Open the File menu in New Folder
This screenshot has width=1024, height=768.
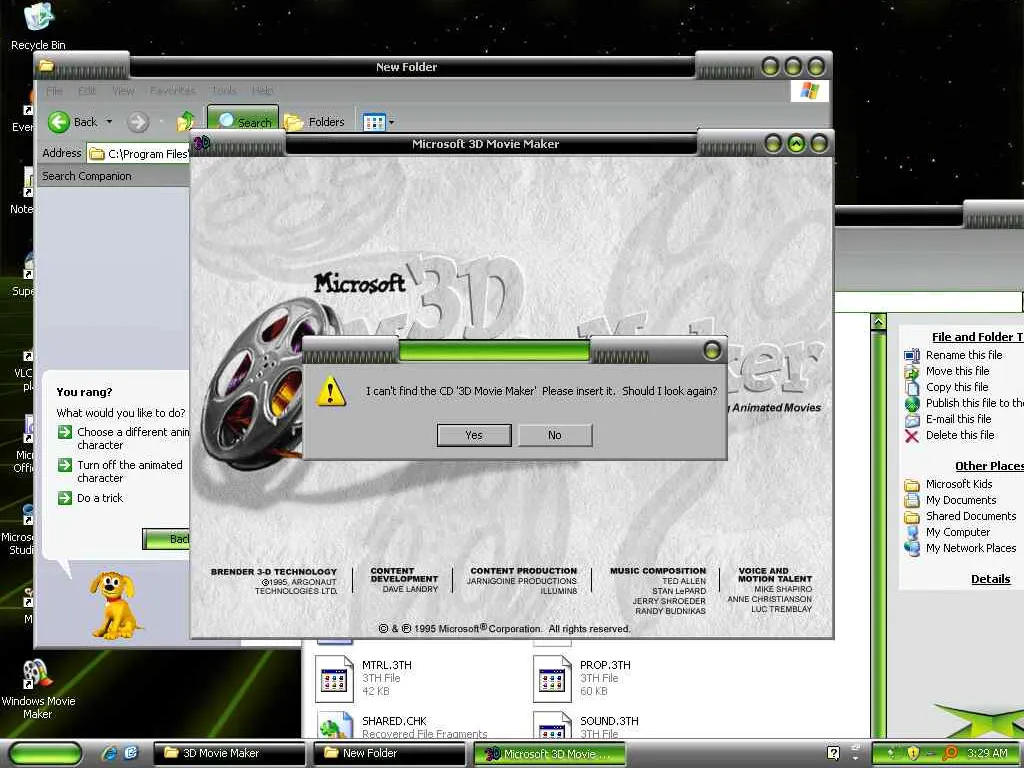pos(54,91)
